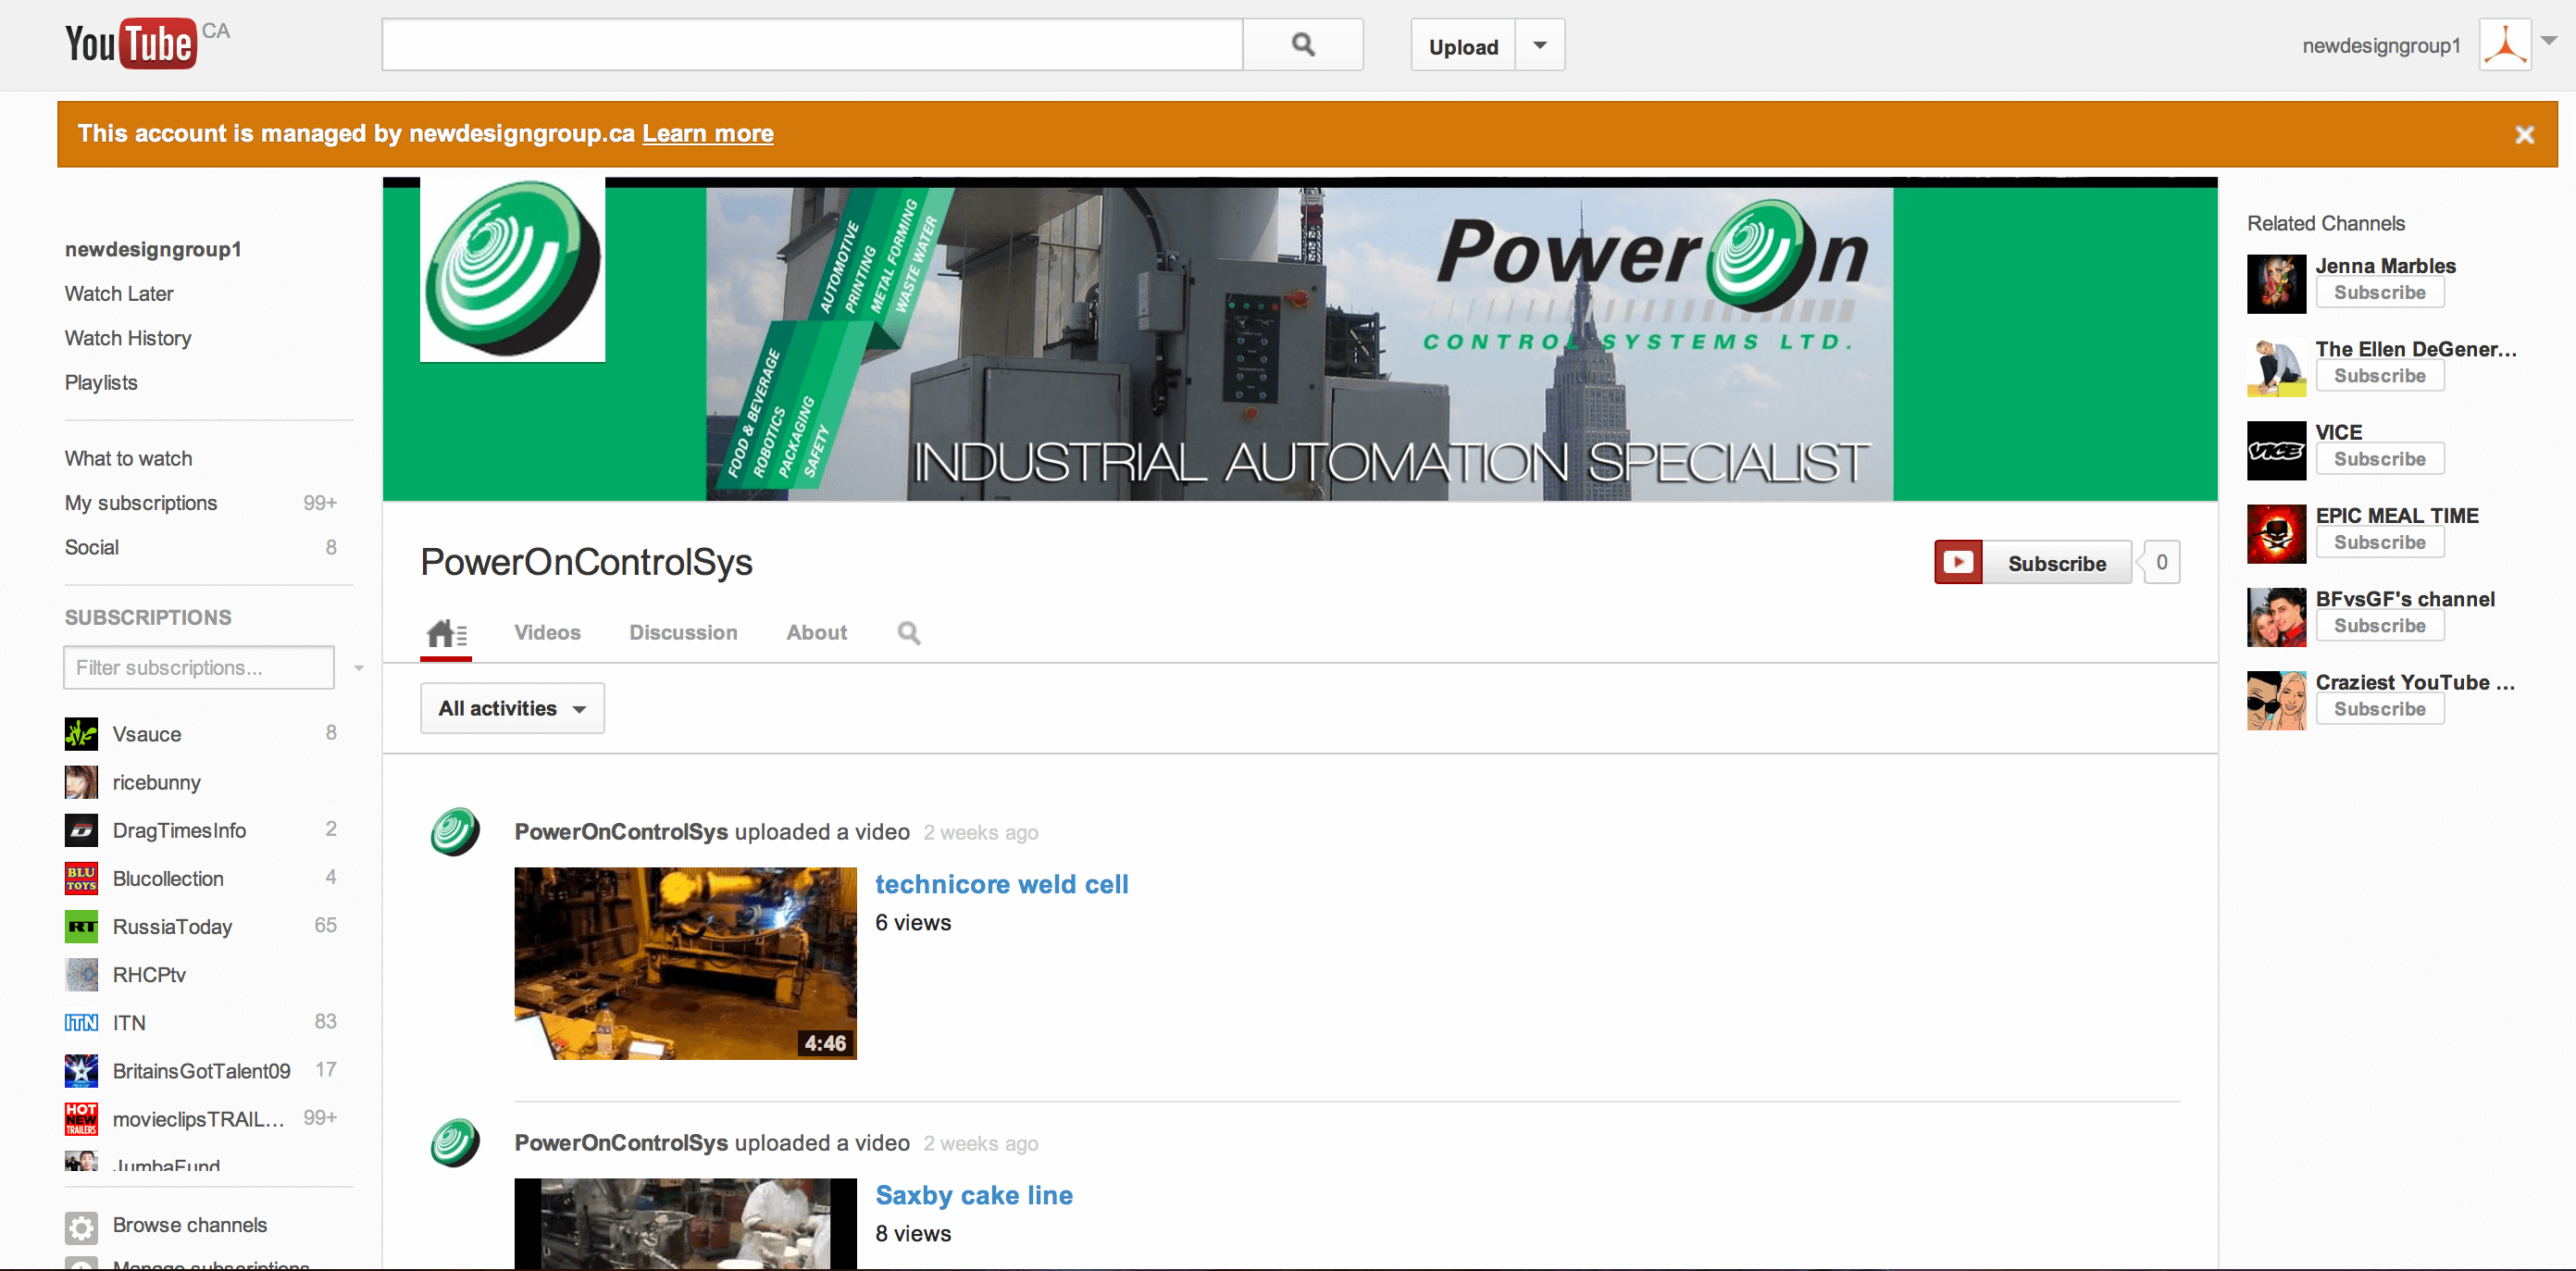Open Playlists in sidebar
This screenshot has width=2576, height=1271.
pos(101,383)
